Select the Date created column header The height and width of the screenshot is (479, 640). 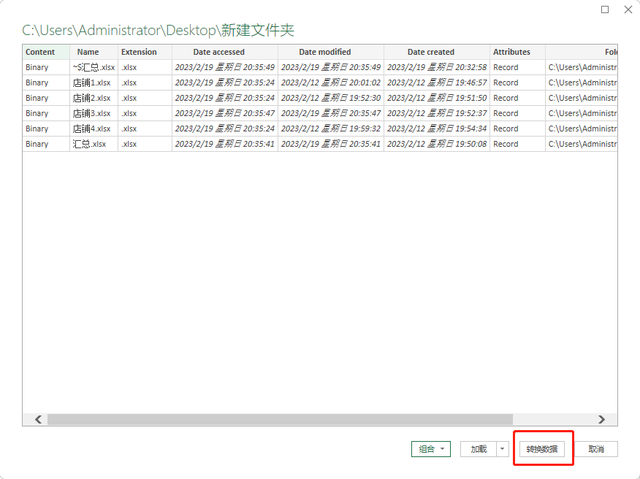tap(437, 52)
